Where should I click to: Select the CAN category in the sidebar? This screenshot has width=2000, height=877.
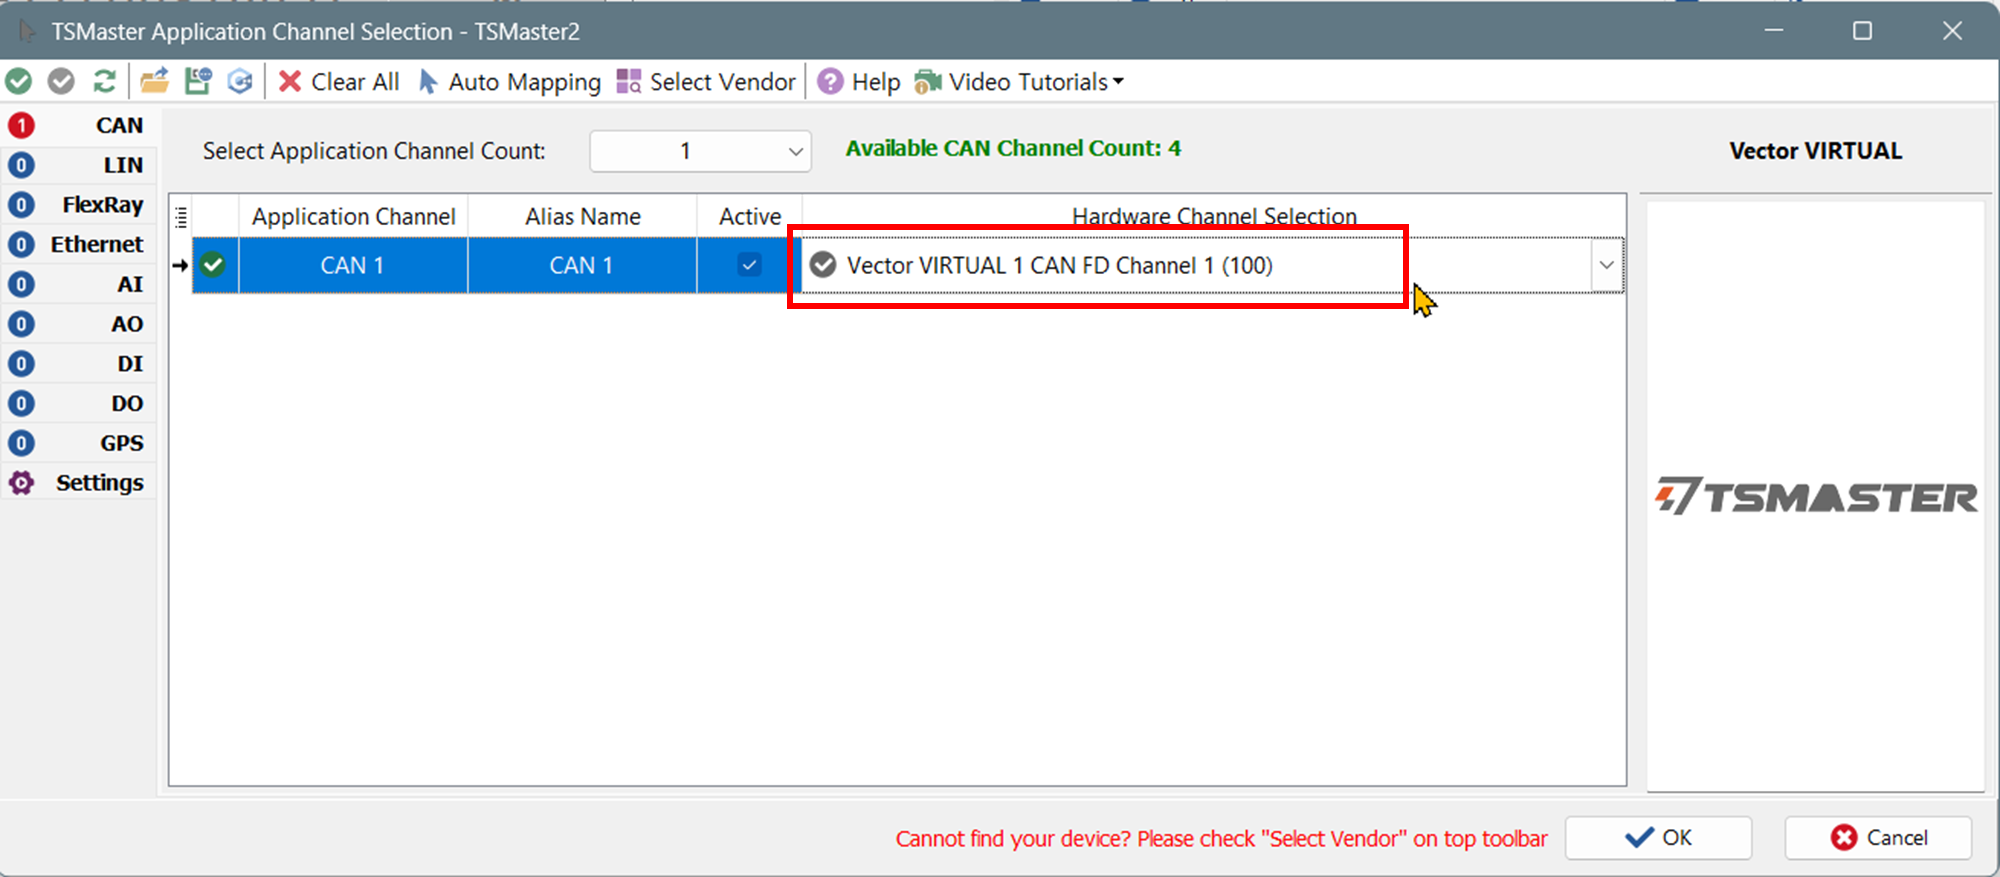pos(79,125)
